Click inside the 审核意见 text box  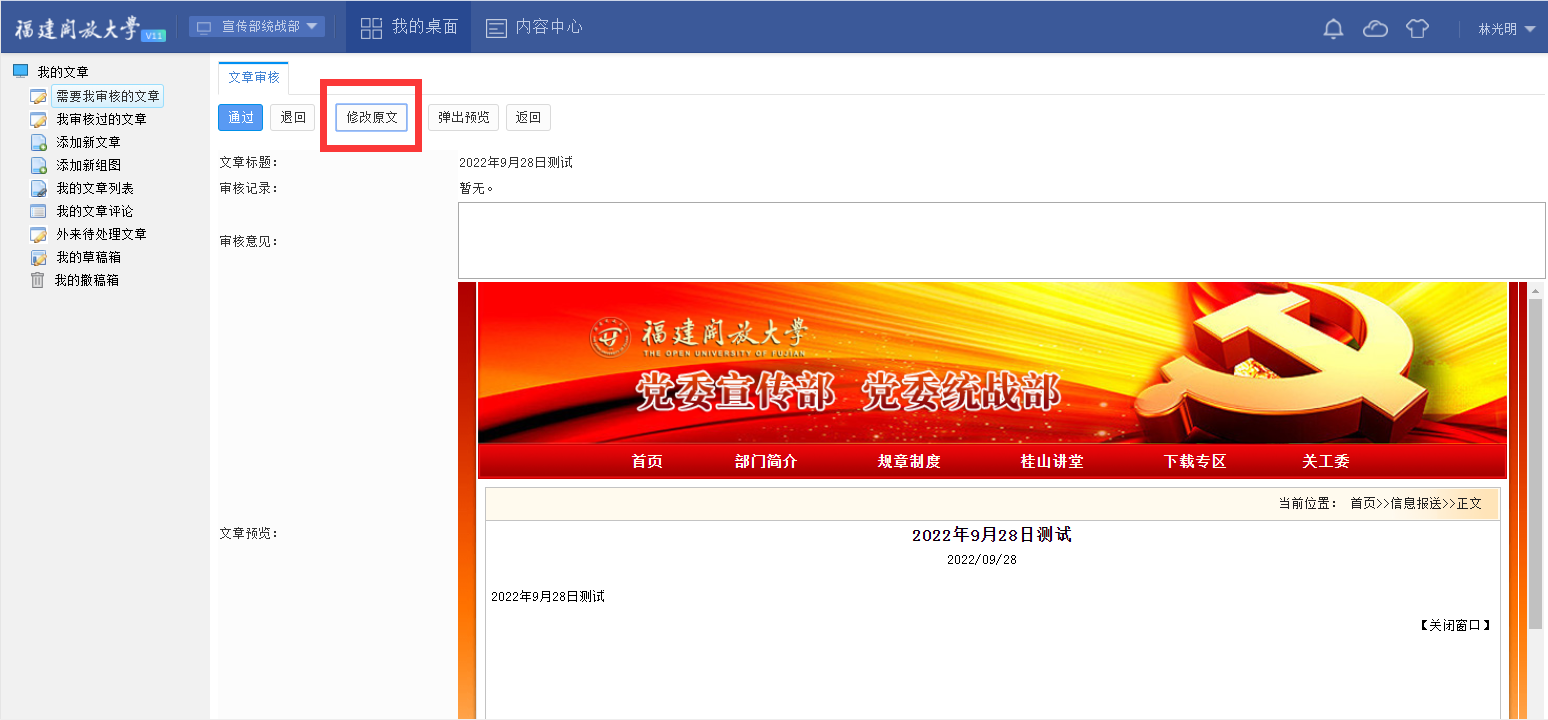[1000, 240]
